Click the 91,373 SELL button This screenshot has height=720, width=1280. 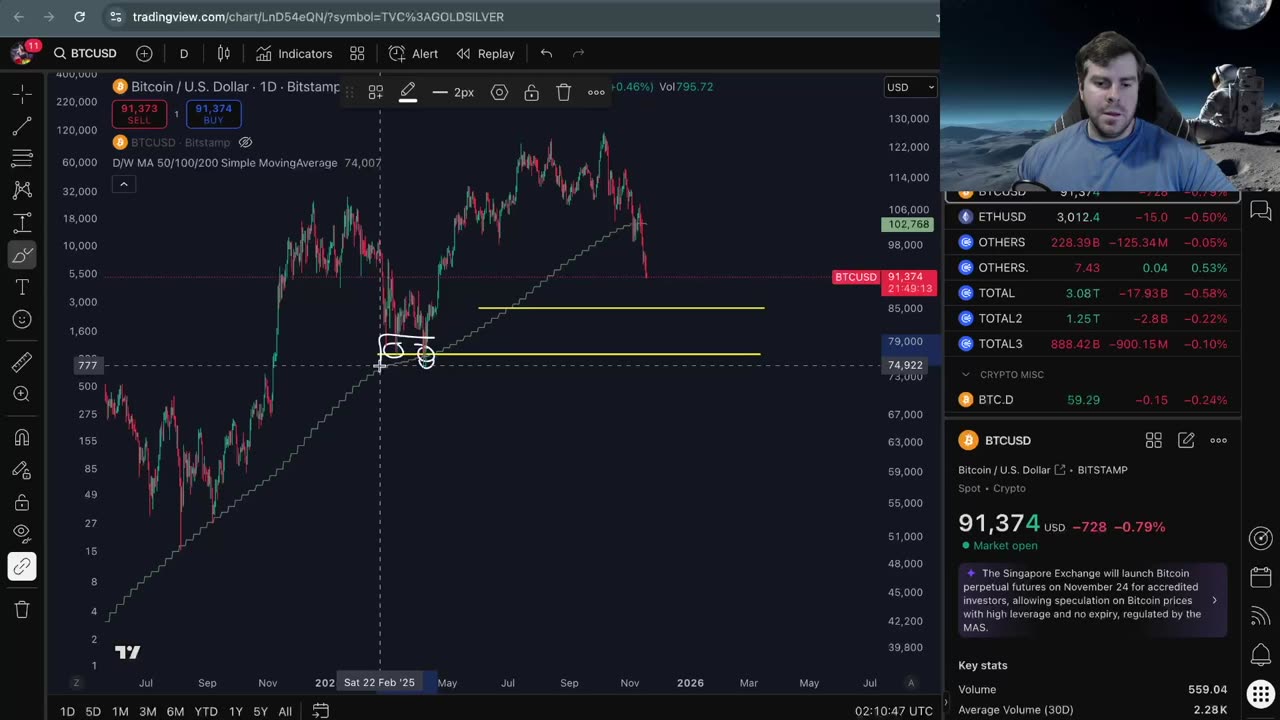pos(139,114)
